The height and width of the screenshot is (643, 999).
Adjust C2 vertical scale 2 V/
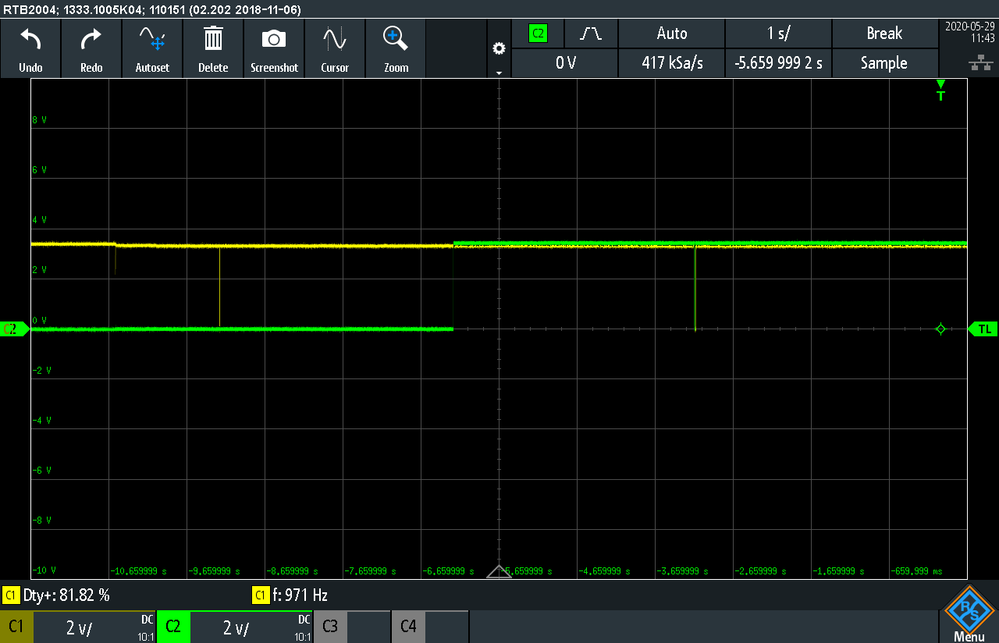pos(236,628)
